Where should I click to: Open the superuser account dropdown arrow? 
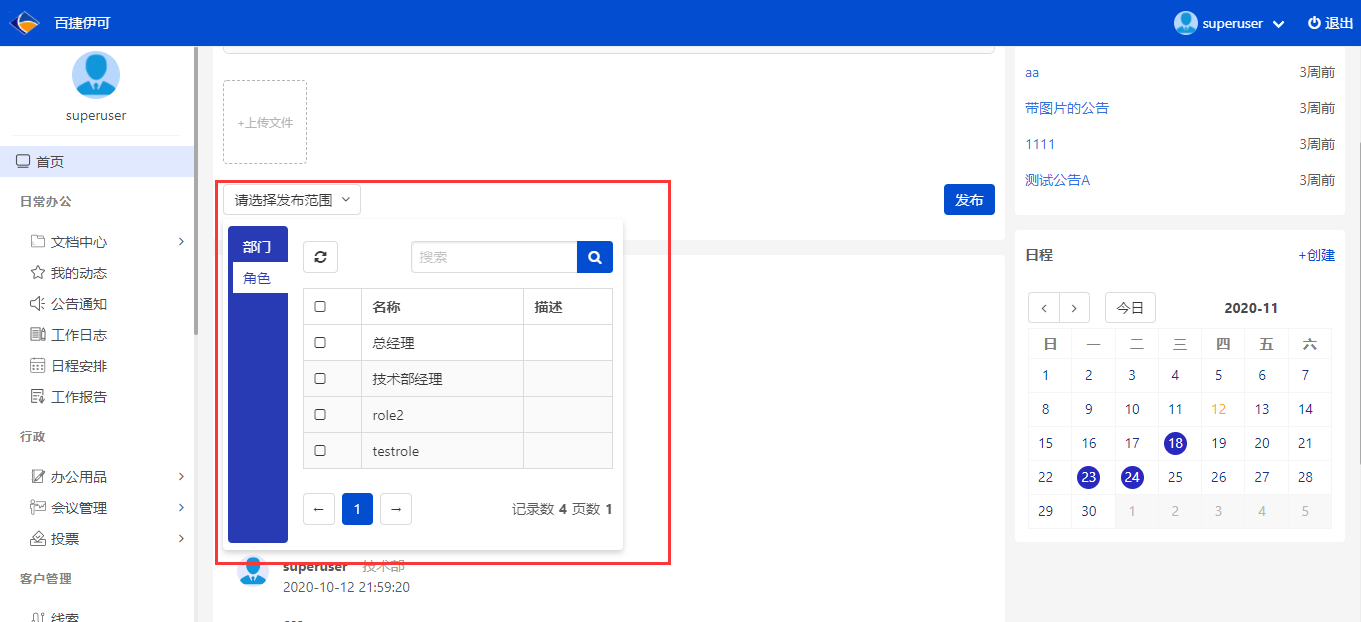coord(1278,24)
